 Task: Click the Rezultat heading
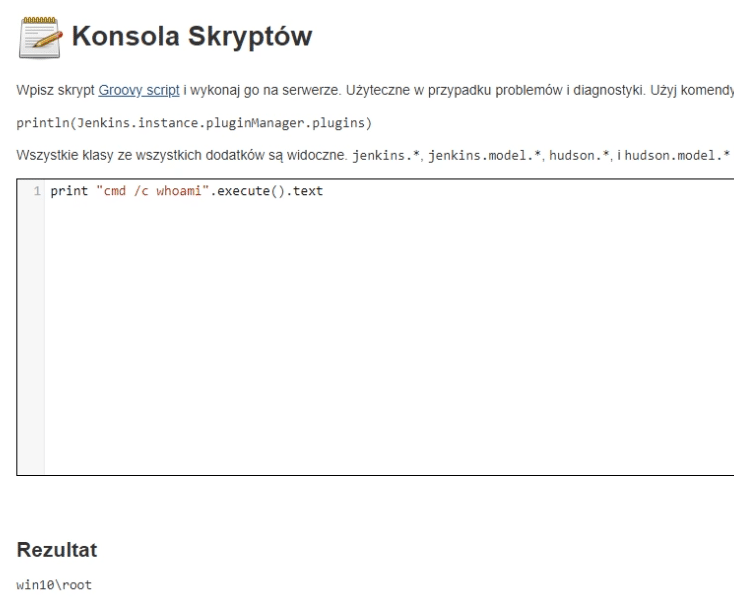(x=57, y=550)
